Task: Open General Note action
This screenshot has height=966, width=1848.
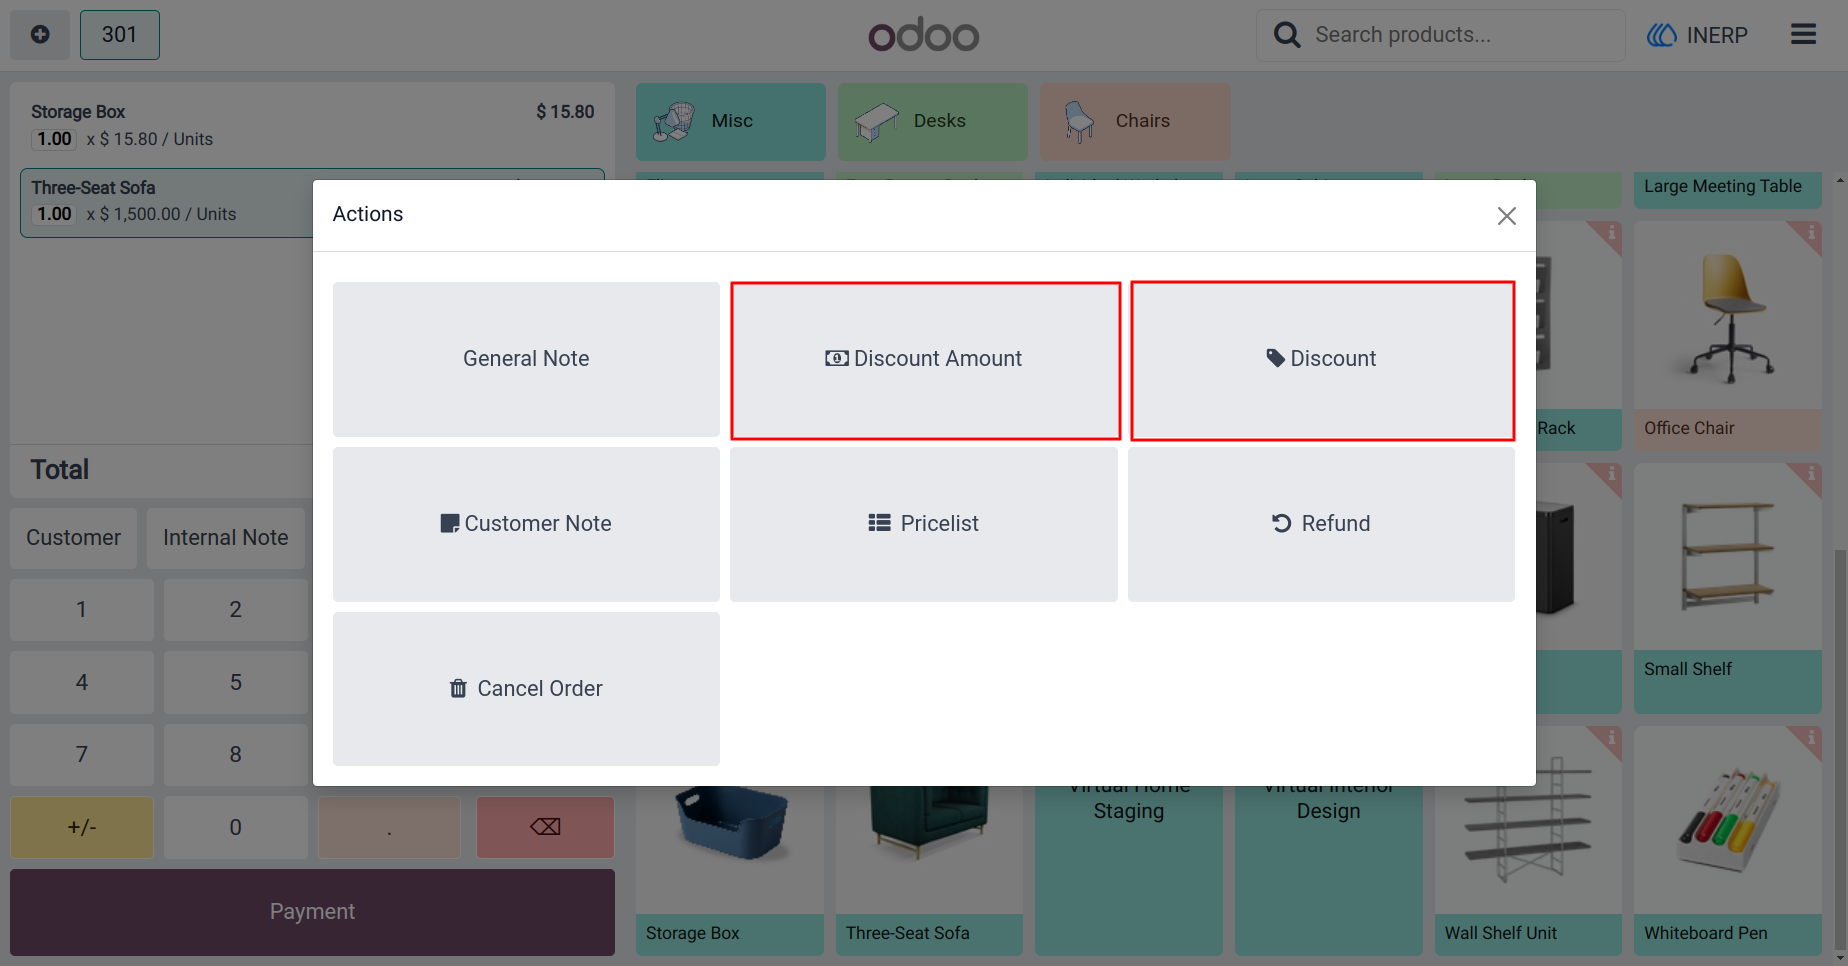Action: [x=526, y=359]
